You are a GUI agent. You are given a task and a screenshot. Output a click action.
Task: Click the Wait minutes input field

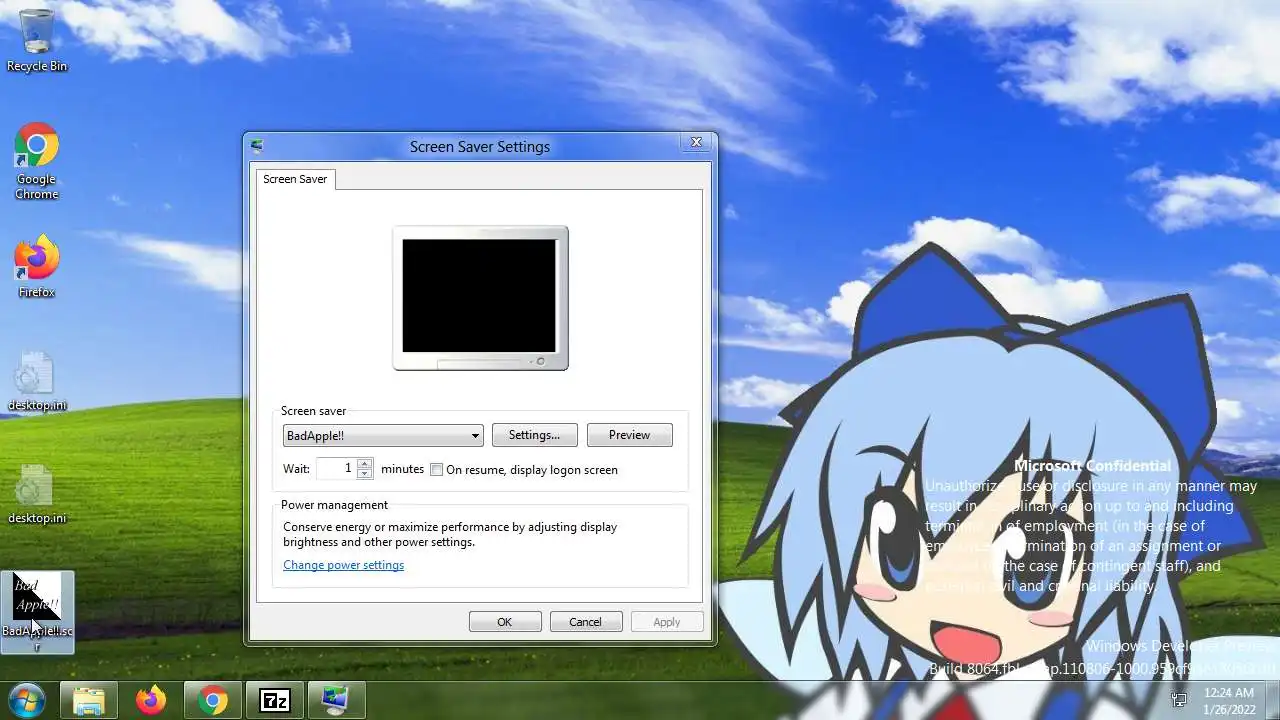[337, 468]
